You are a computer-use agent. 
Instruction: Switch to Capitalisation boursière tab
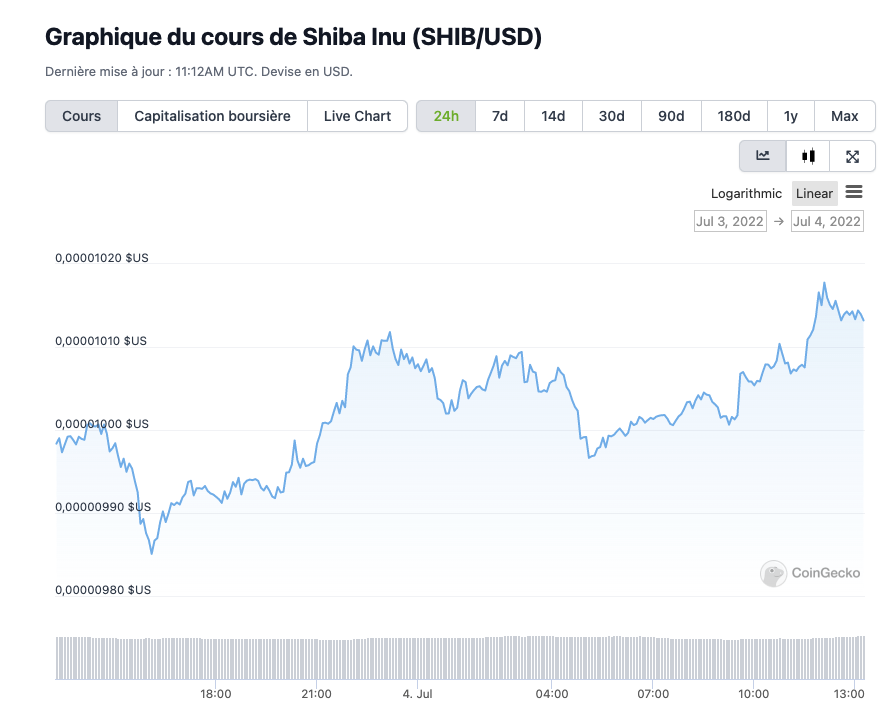[x=212, y=116]
